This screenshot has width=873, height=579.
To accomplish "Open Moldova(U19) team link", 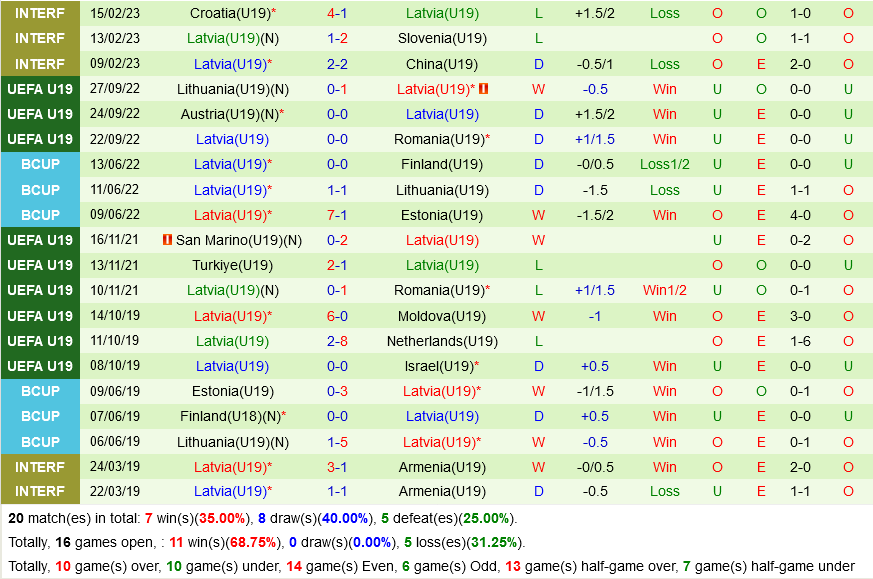I will coord(442,316).
